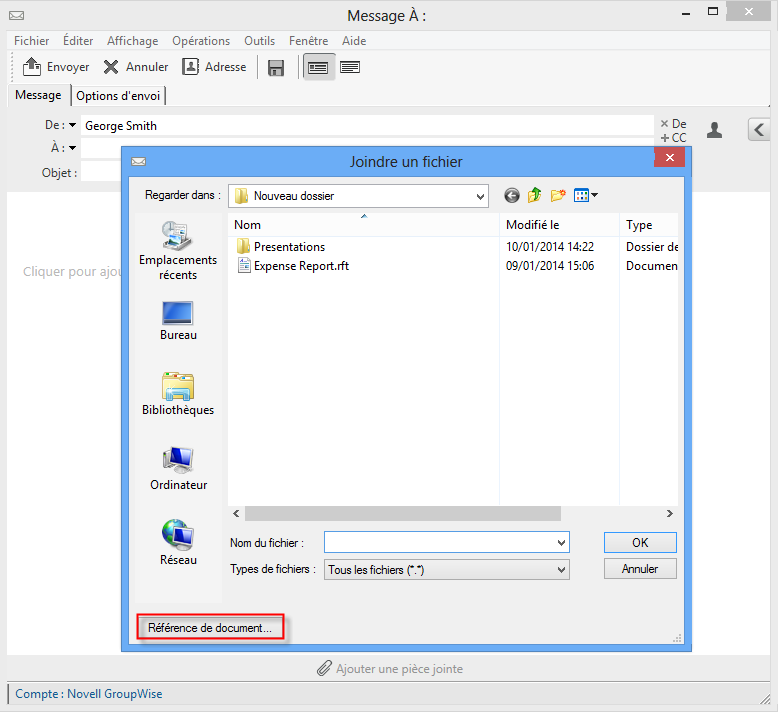Viewport: 778px width, 712px height.
Task: Go to Bureau in the places sidebar
Action: point(178,321)
